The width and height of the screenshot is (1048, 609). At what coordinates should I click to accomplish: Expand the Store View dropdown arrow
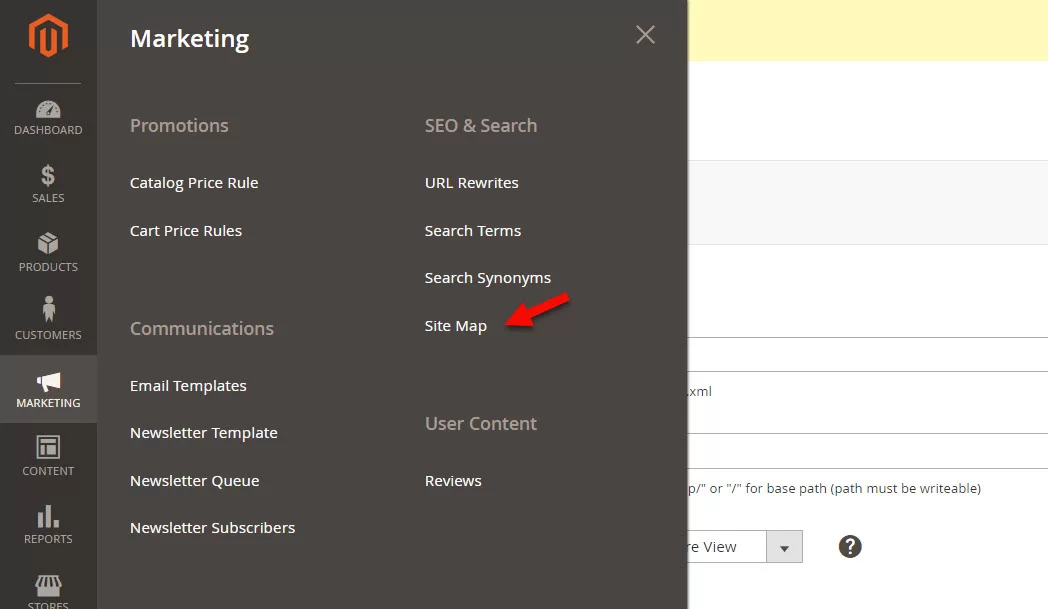(784, 547)
